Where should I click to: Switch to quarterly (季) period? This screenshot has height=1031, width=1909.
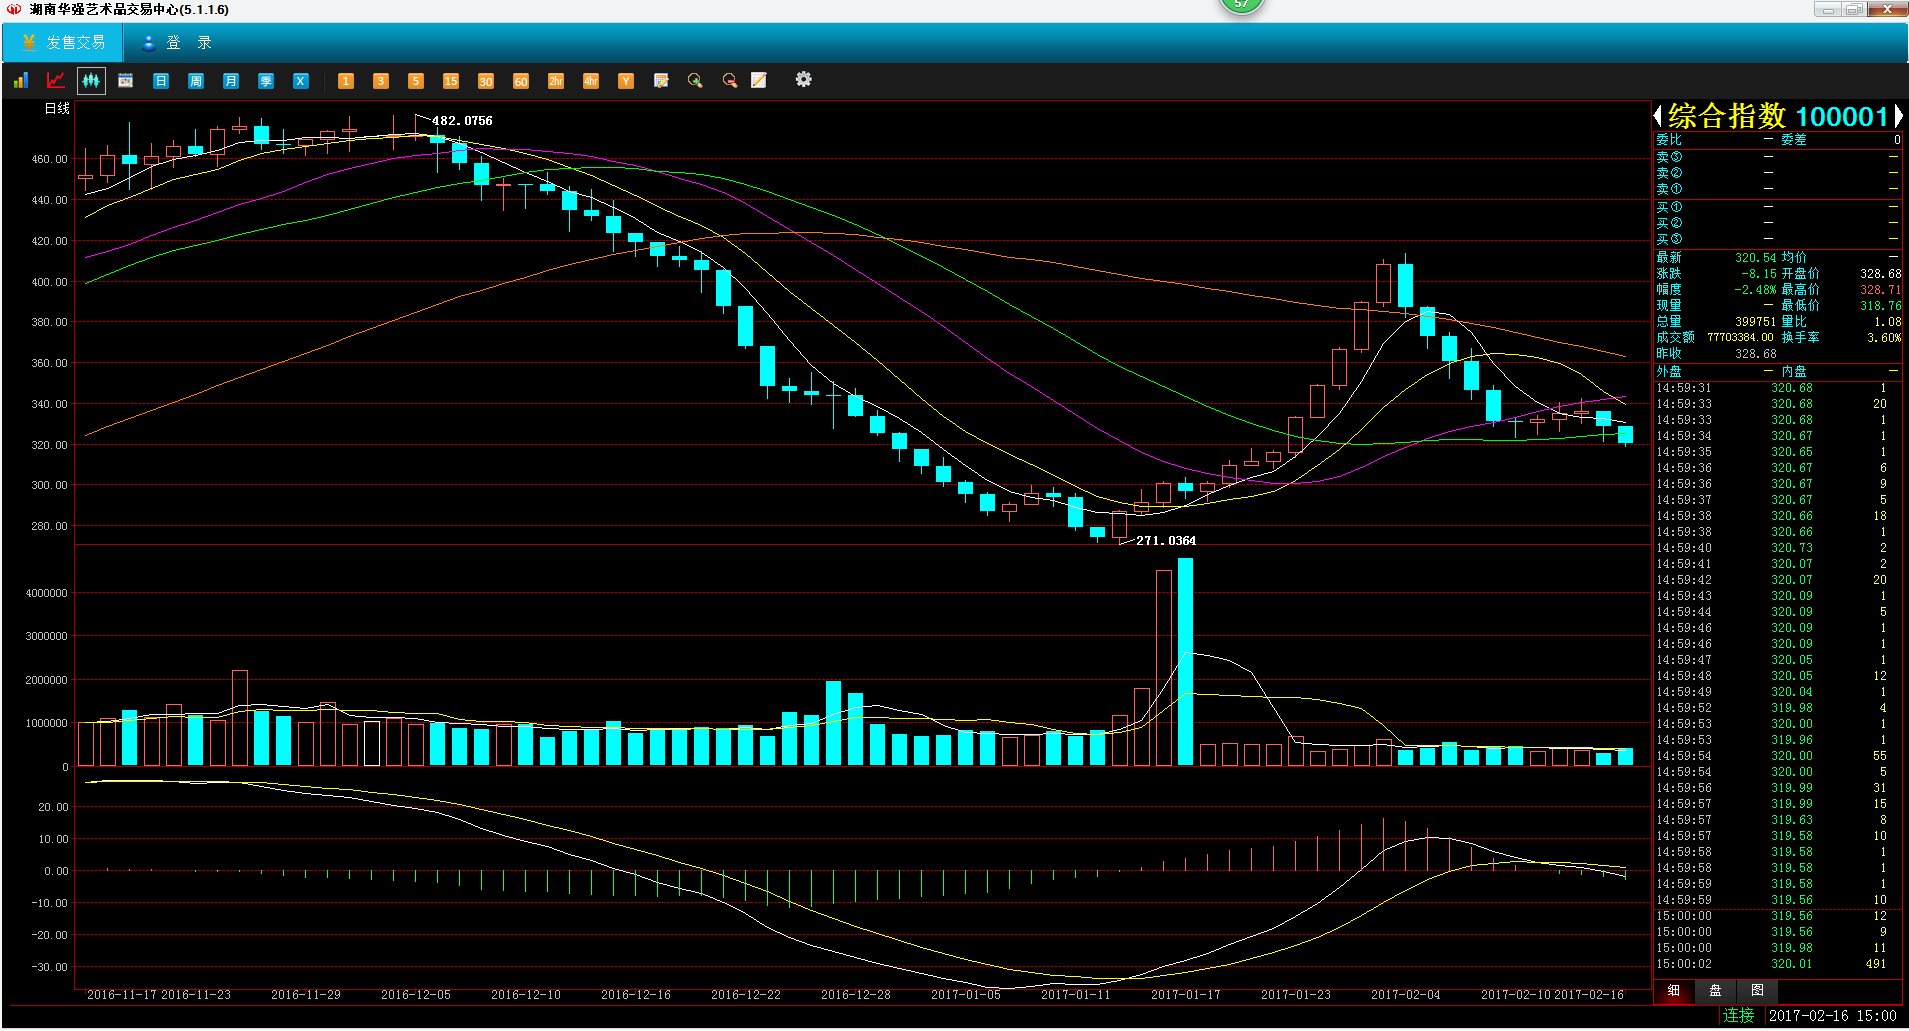click(266, 80)
